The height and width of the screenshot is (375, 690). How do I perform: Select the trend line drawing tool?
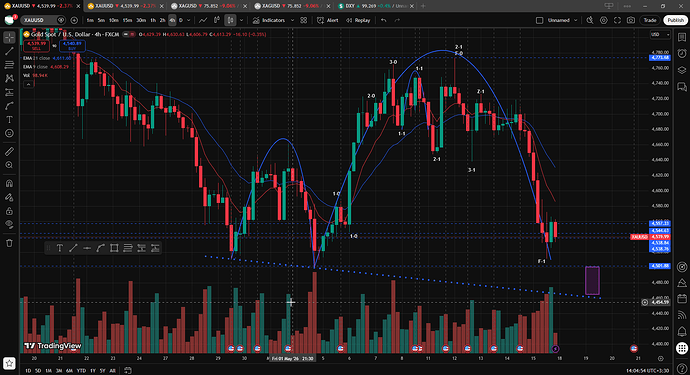(9, 51)
